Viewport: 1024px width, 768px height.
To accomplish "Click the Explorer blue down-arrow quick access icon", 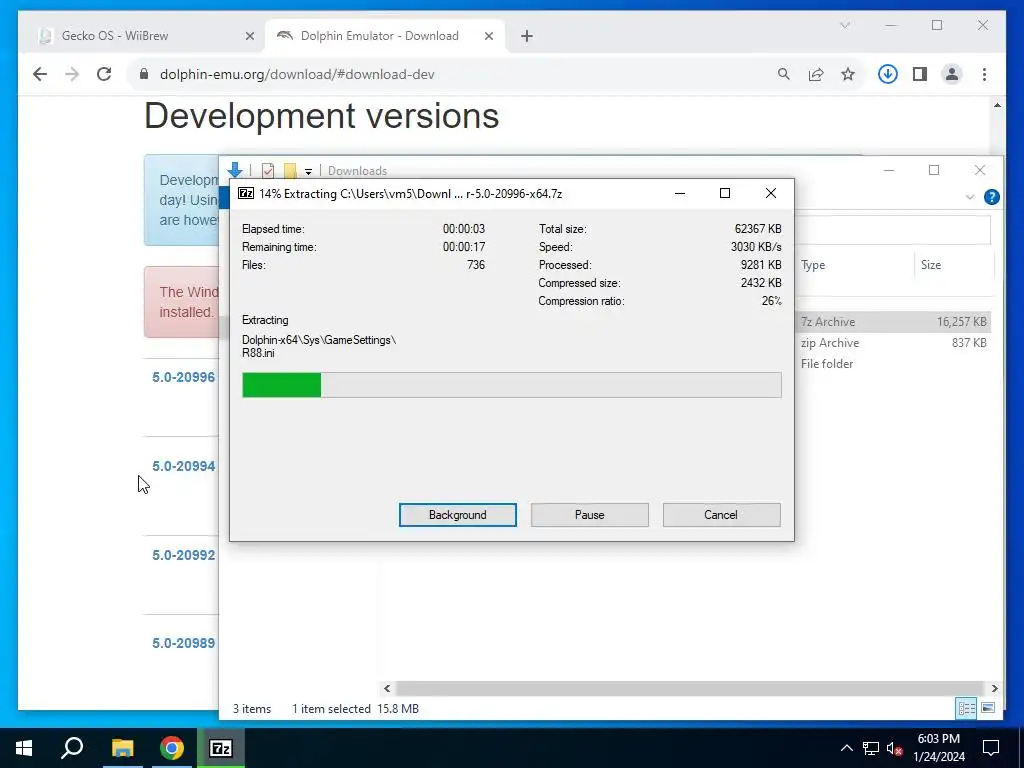I will pyautogui.click(x=235, y=170).
